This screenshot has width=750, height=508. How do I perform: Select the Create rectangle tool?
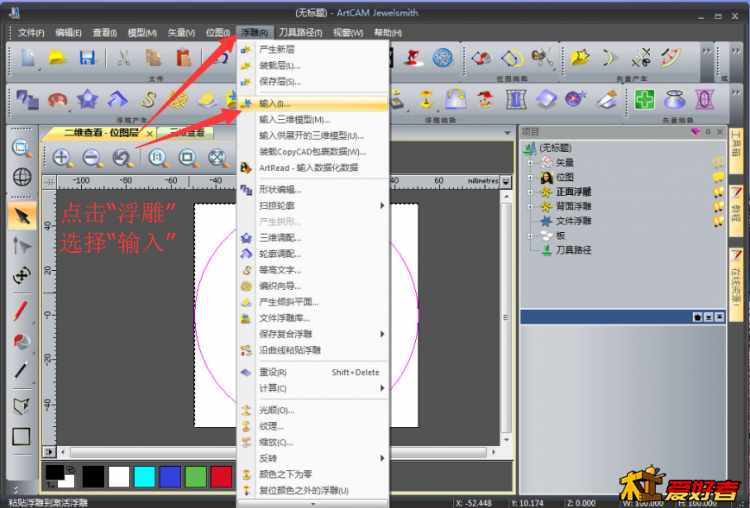pyautogui.click(x=21, y=436)
